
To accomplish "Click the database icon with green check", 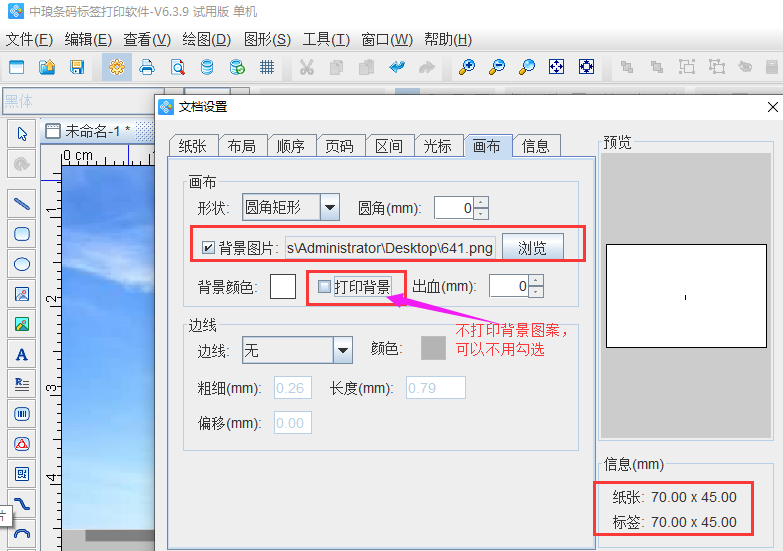I will (x=237, y=66).
